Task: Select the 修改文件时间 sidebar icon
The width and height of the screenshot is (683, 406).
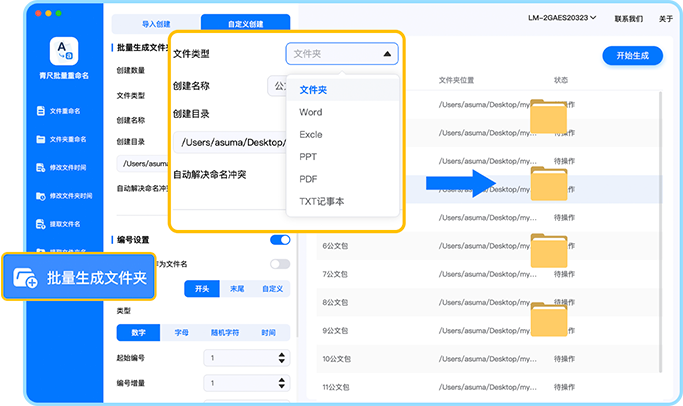Action: click(41, 167)
